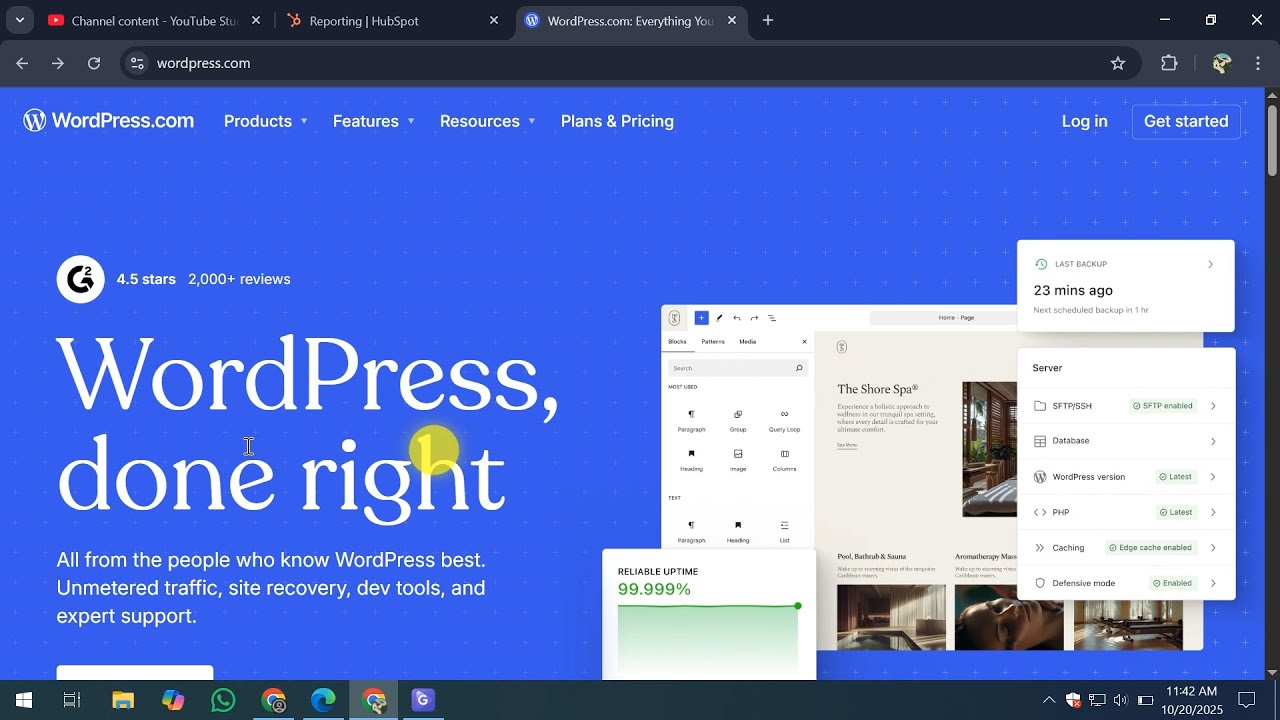Open File Explorer from the taskbar
Image resolution: width=1280 pixels, height=720 pixels.
pos(123,700)
